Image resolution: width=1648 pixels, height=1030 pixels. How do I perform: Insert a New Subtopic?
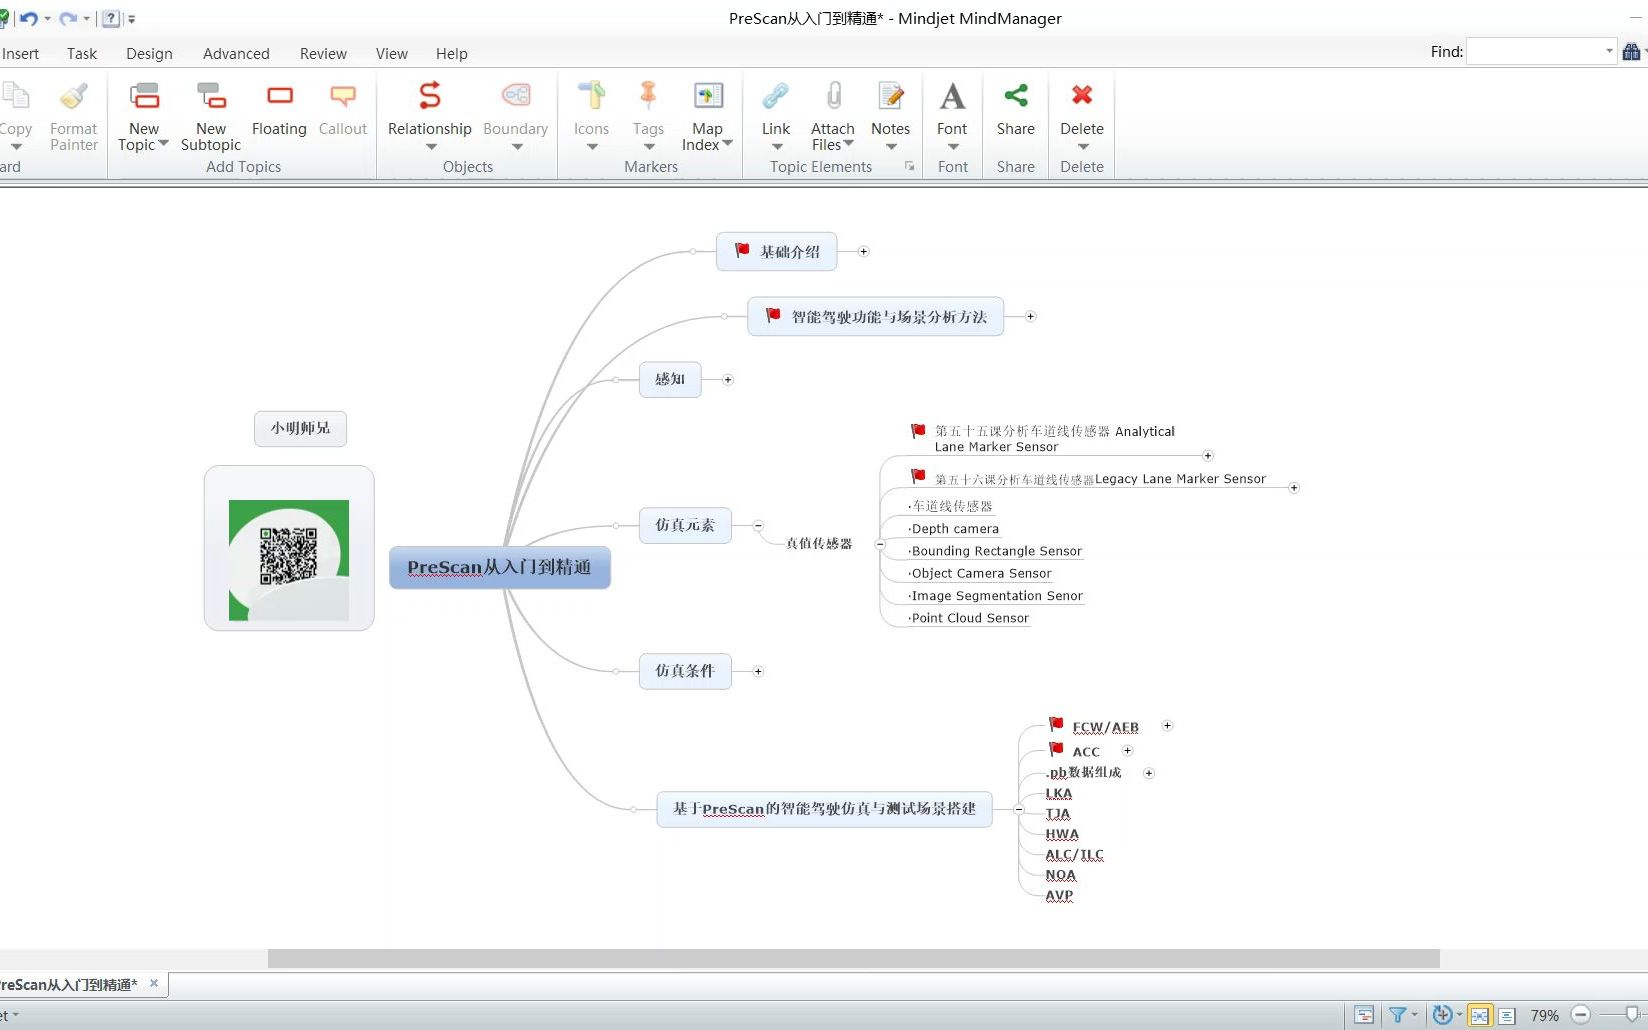(211, 117)
